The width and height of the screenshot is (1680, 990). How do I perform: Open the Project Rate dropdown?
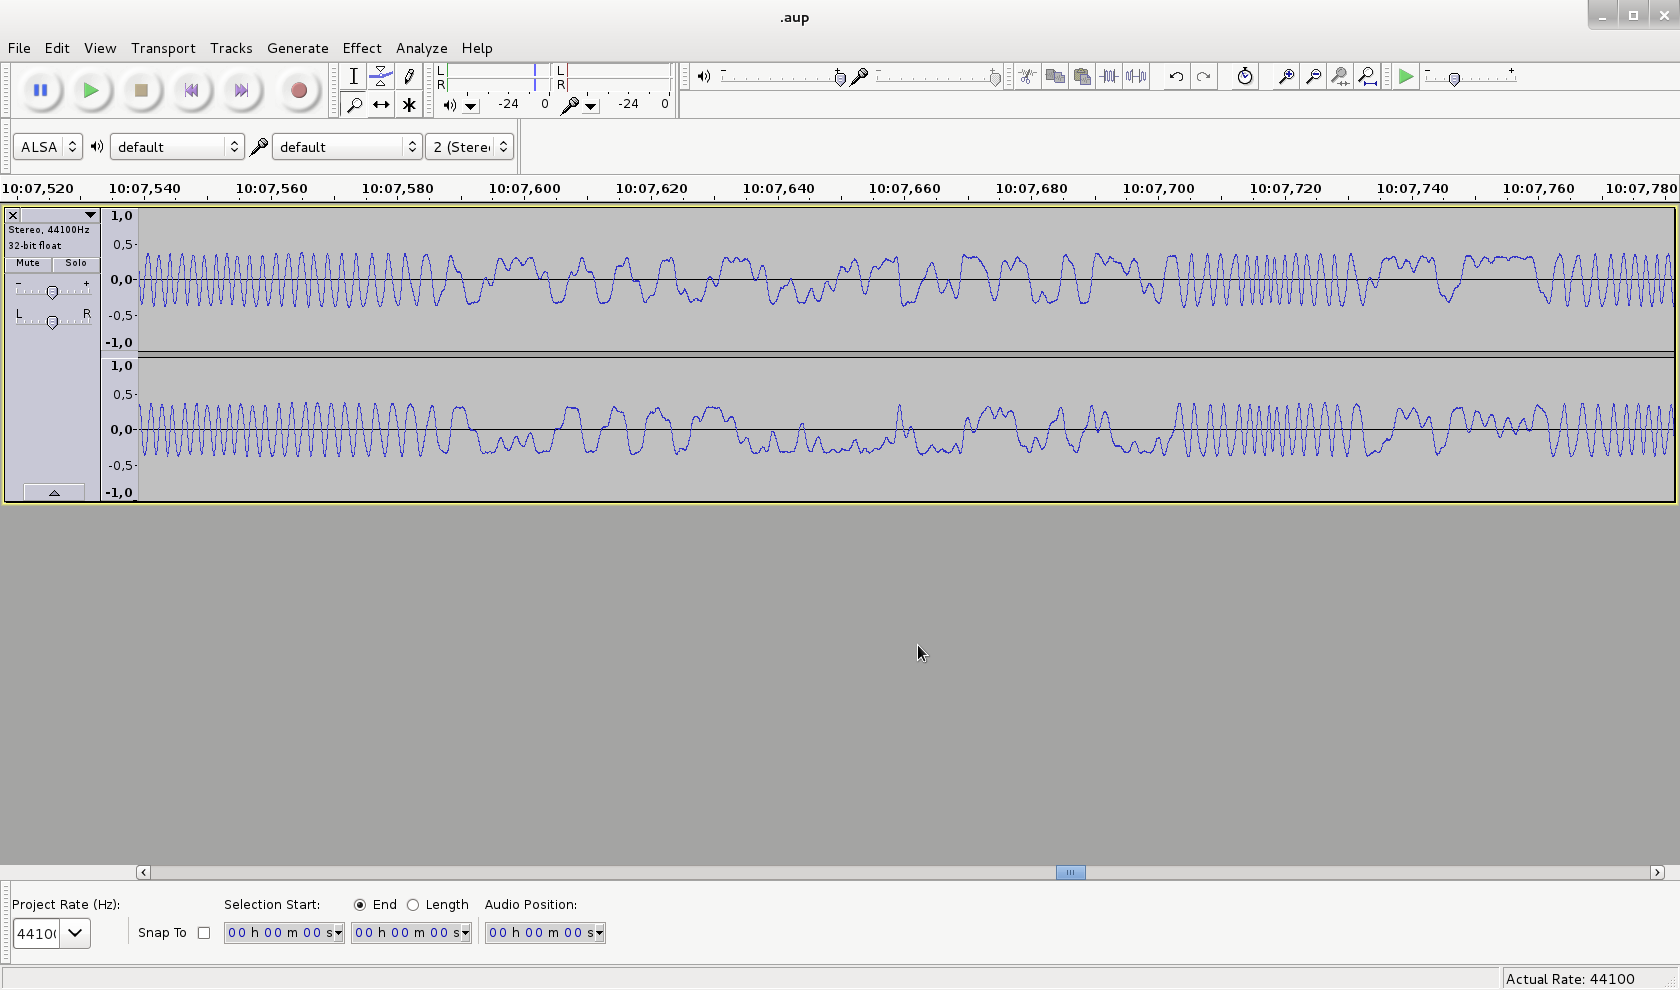(x=76, y=933)
